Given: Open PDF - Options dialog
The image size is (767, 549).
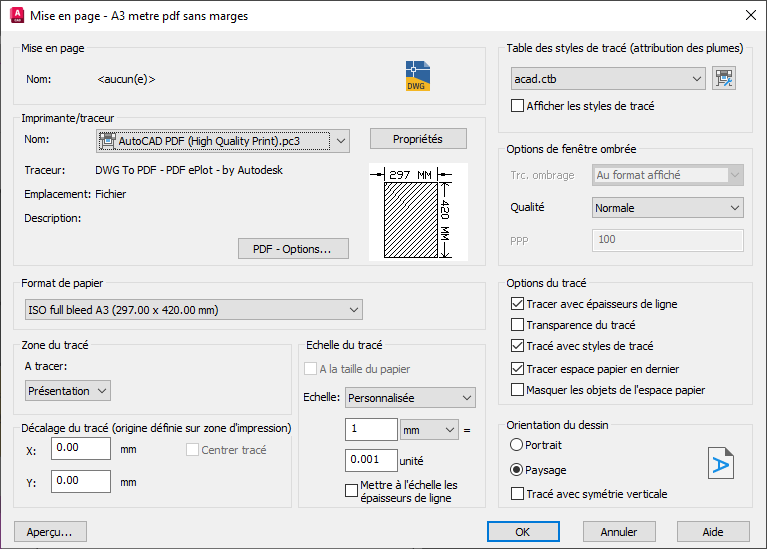Looking at the screenshot, I should click(293, 248).
